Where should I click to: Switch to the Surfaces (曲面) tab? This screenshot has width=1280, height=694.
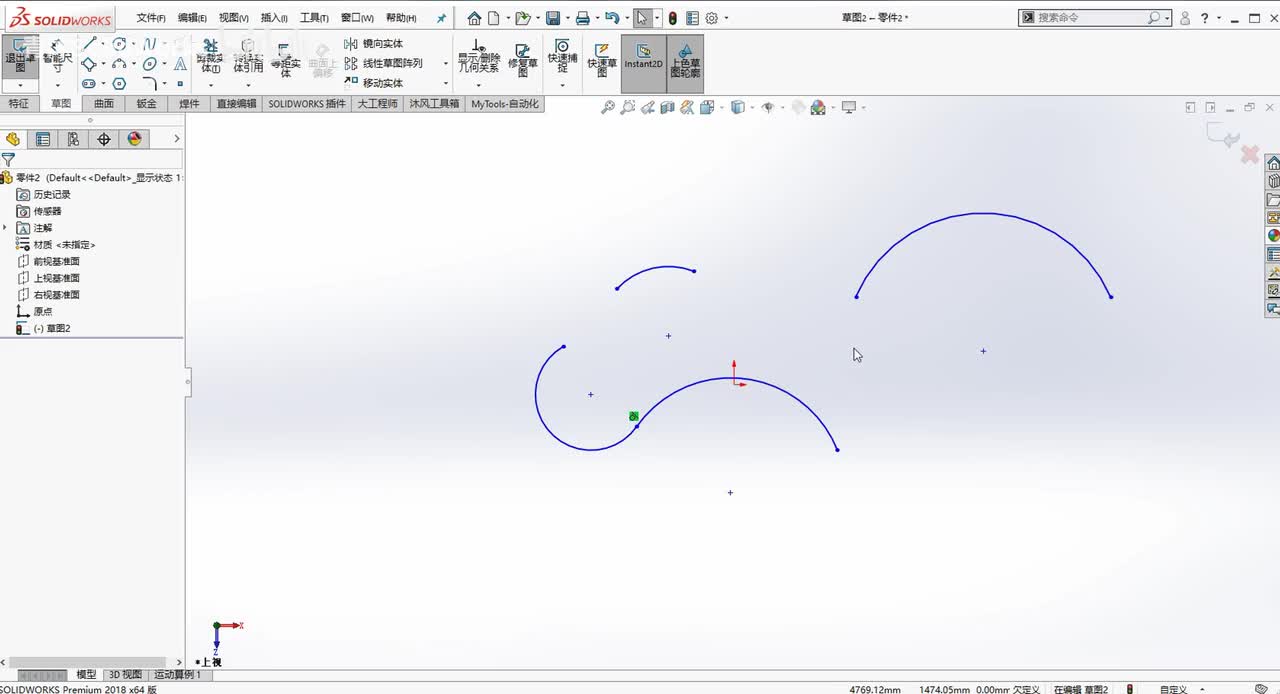(104, 104)
